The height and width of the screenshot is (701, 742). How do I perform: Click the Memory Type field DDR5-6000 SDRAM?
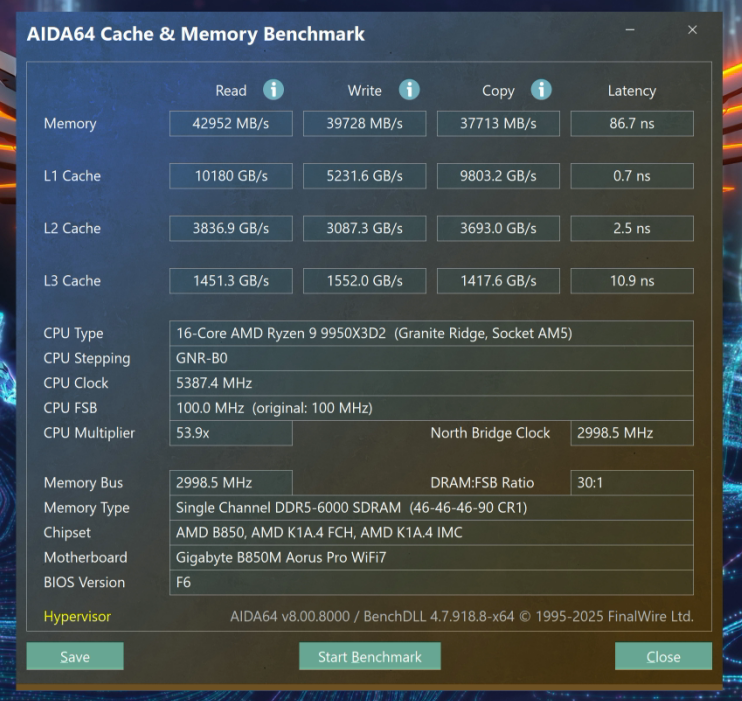coord(432,508)
